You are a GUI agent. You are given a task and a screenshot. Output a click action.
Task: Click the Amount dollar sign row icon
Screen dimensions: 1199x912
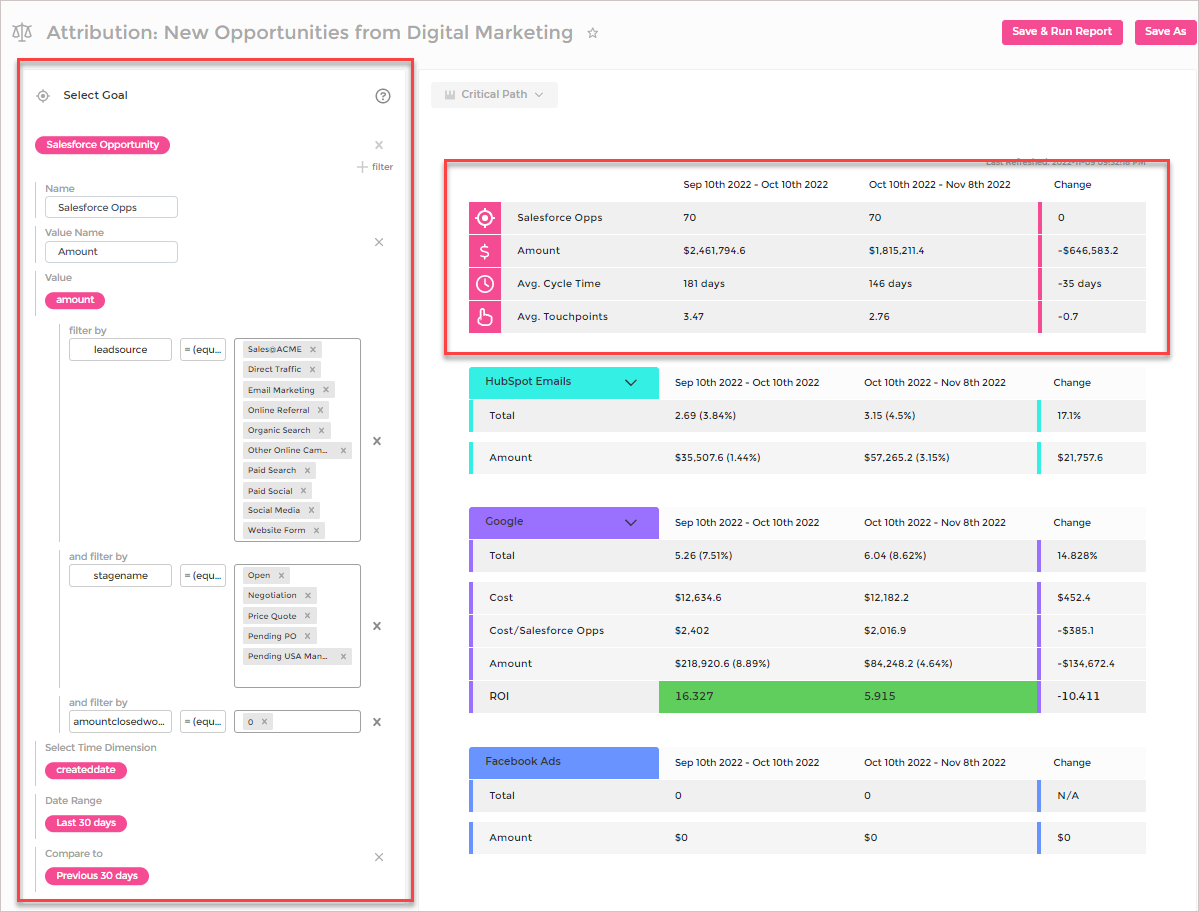pyautogui.click(x=485, y=251)
